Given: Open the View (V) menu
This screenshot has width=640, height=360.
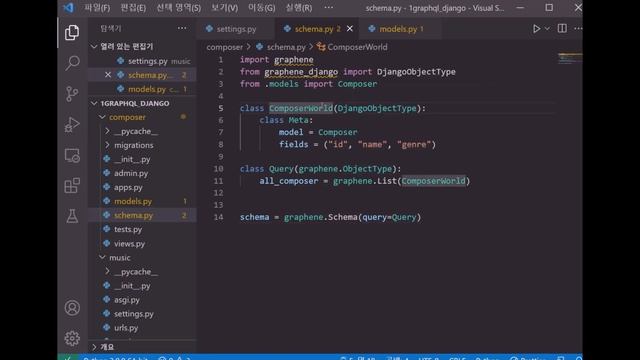Looking at the screenshot, I should click(224, 8).
